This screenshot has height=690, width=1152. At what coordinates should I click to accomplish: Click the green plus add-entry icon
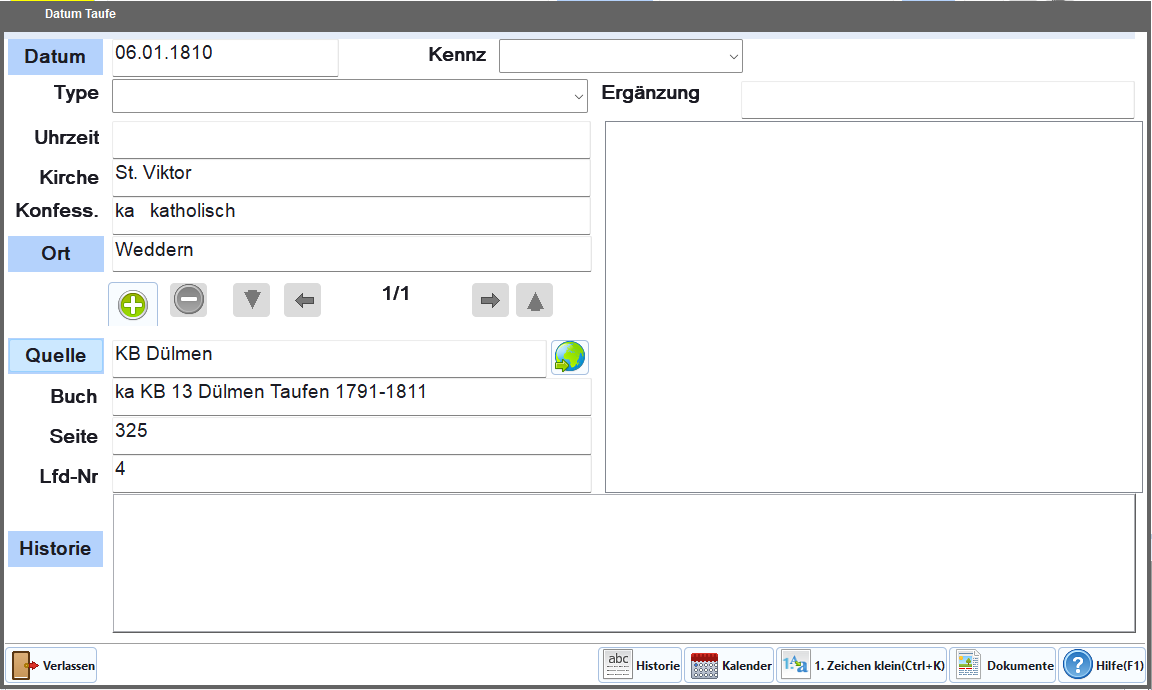[x=133, y=304]
